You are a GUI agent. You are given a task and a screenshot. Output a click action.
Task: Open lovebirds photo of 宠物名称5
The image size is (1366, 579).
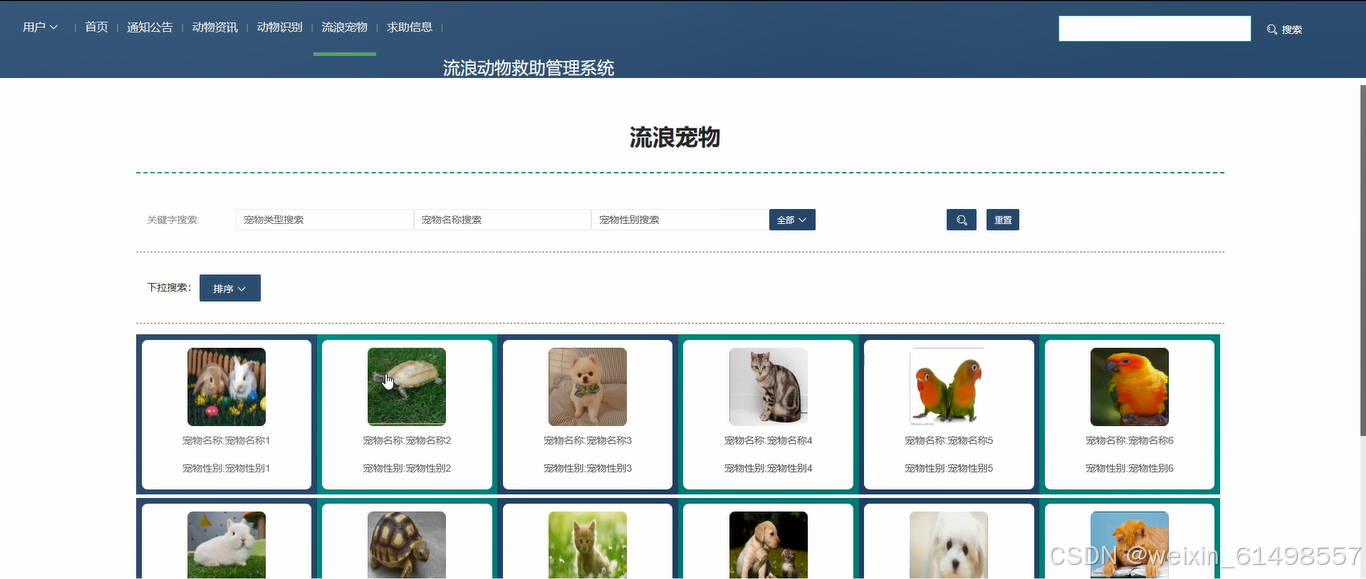pos(949,387)
